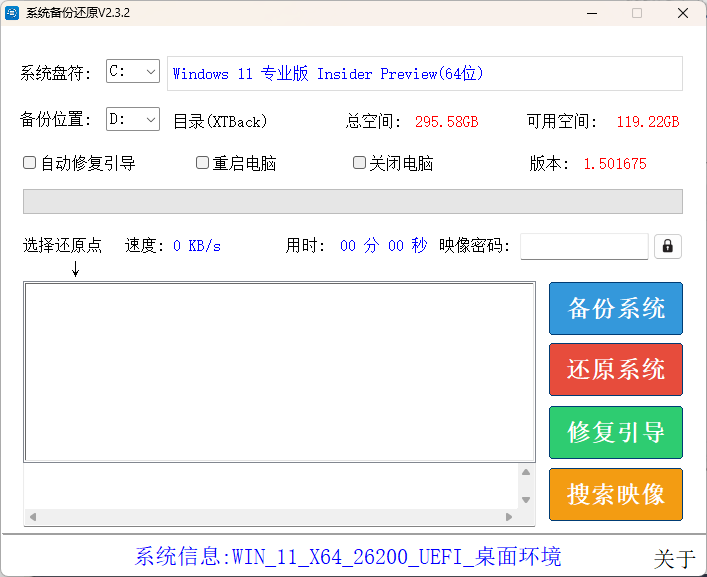Click scrollbar up arrow in lower panel
The image size is (707, 577).
click(525, 473)
